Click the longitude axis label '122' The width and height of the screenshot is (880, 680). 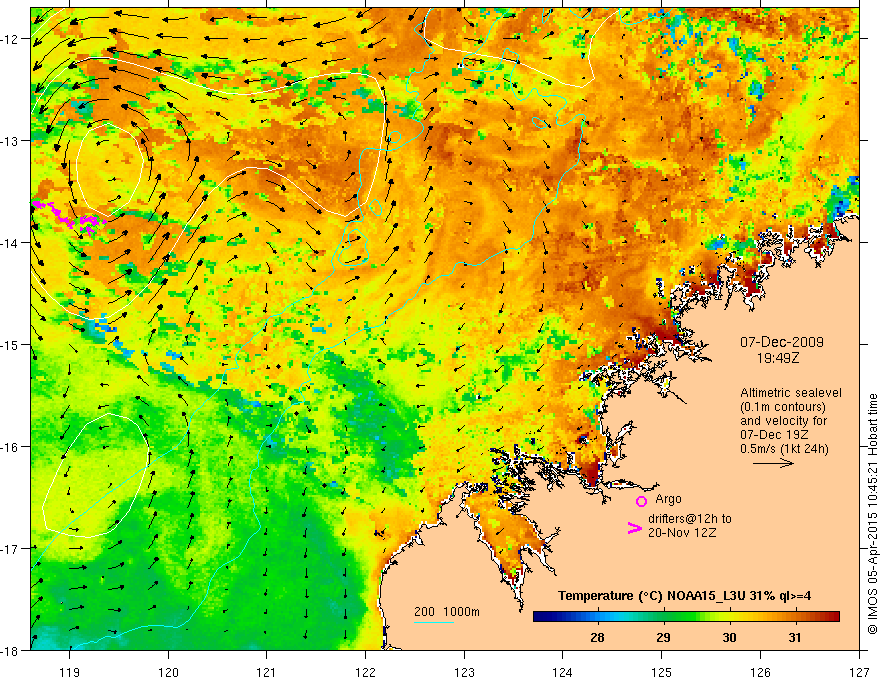tap(365, 672)
